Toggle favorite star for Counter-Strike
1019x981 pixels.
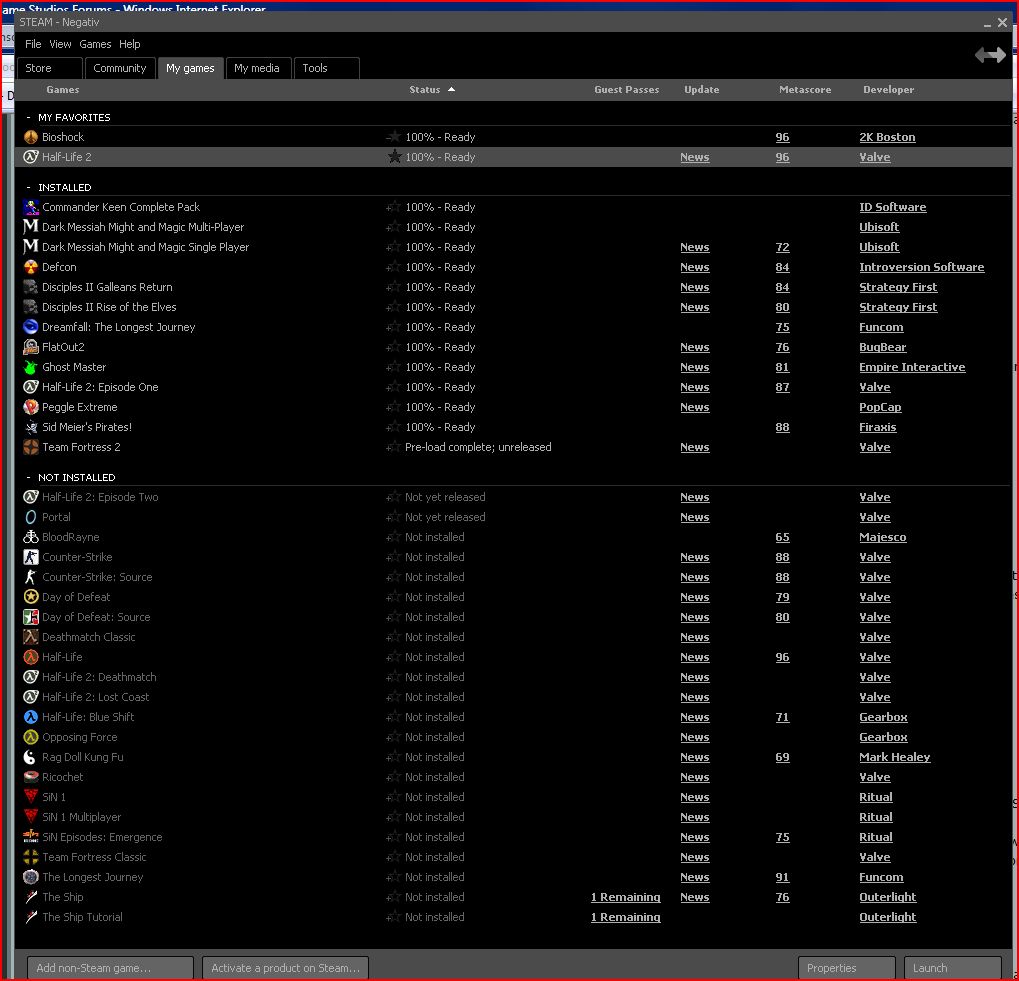tap(394, 557)
